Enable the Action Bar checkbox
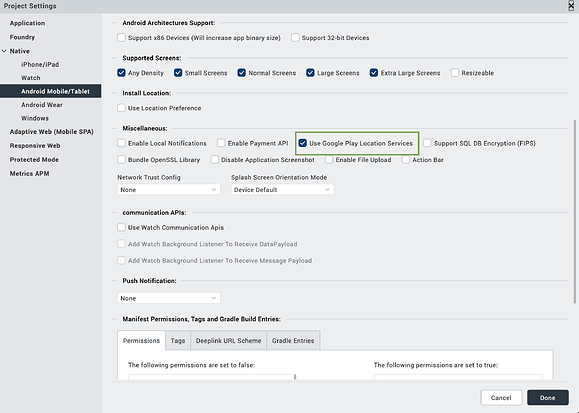Screen dimensions: 579x413 coord(406,160)
